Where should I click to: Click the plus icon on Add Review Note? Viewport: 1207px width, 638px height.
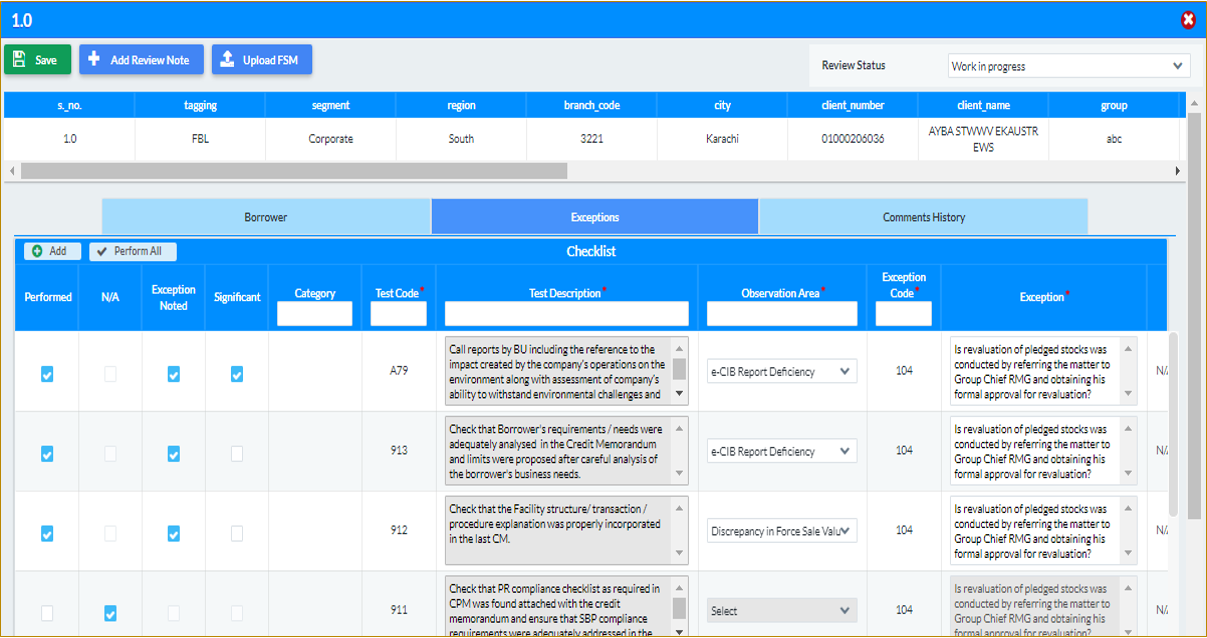(93, 59)
